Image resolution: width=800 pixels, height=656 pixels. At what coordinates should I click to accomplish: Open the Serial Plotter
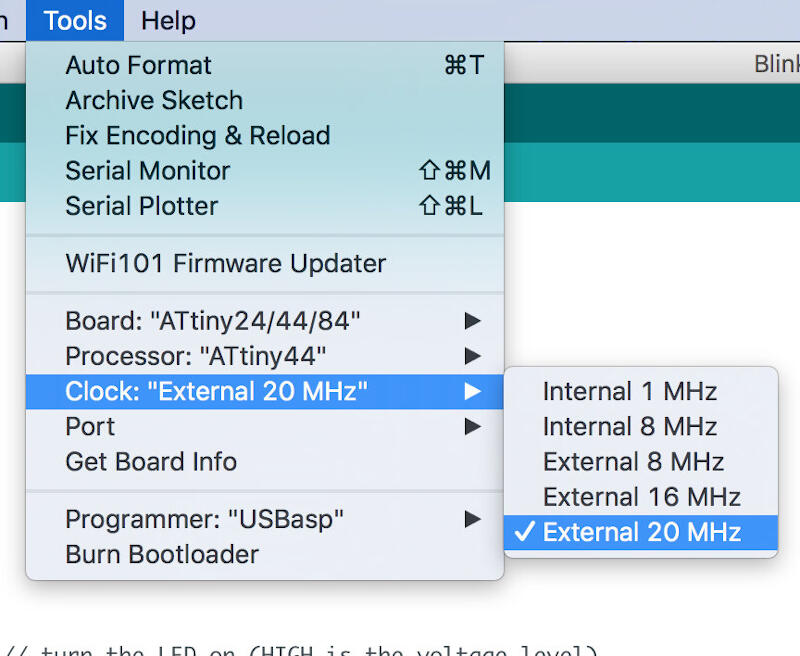pos(141,206)
